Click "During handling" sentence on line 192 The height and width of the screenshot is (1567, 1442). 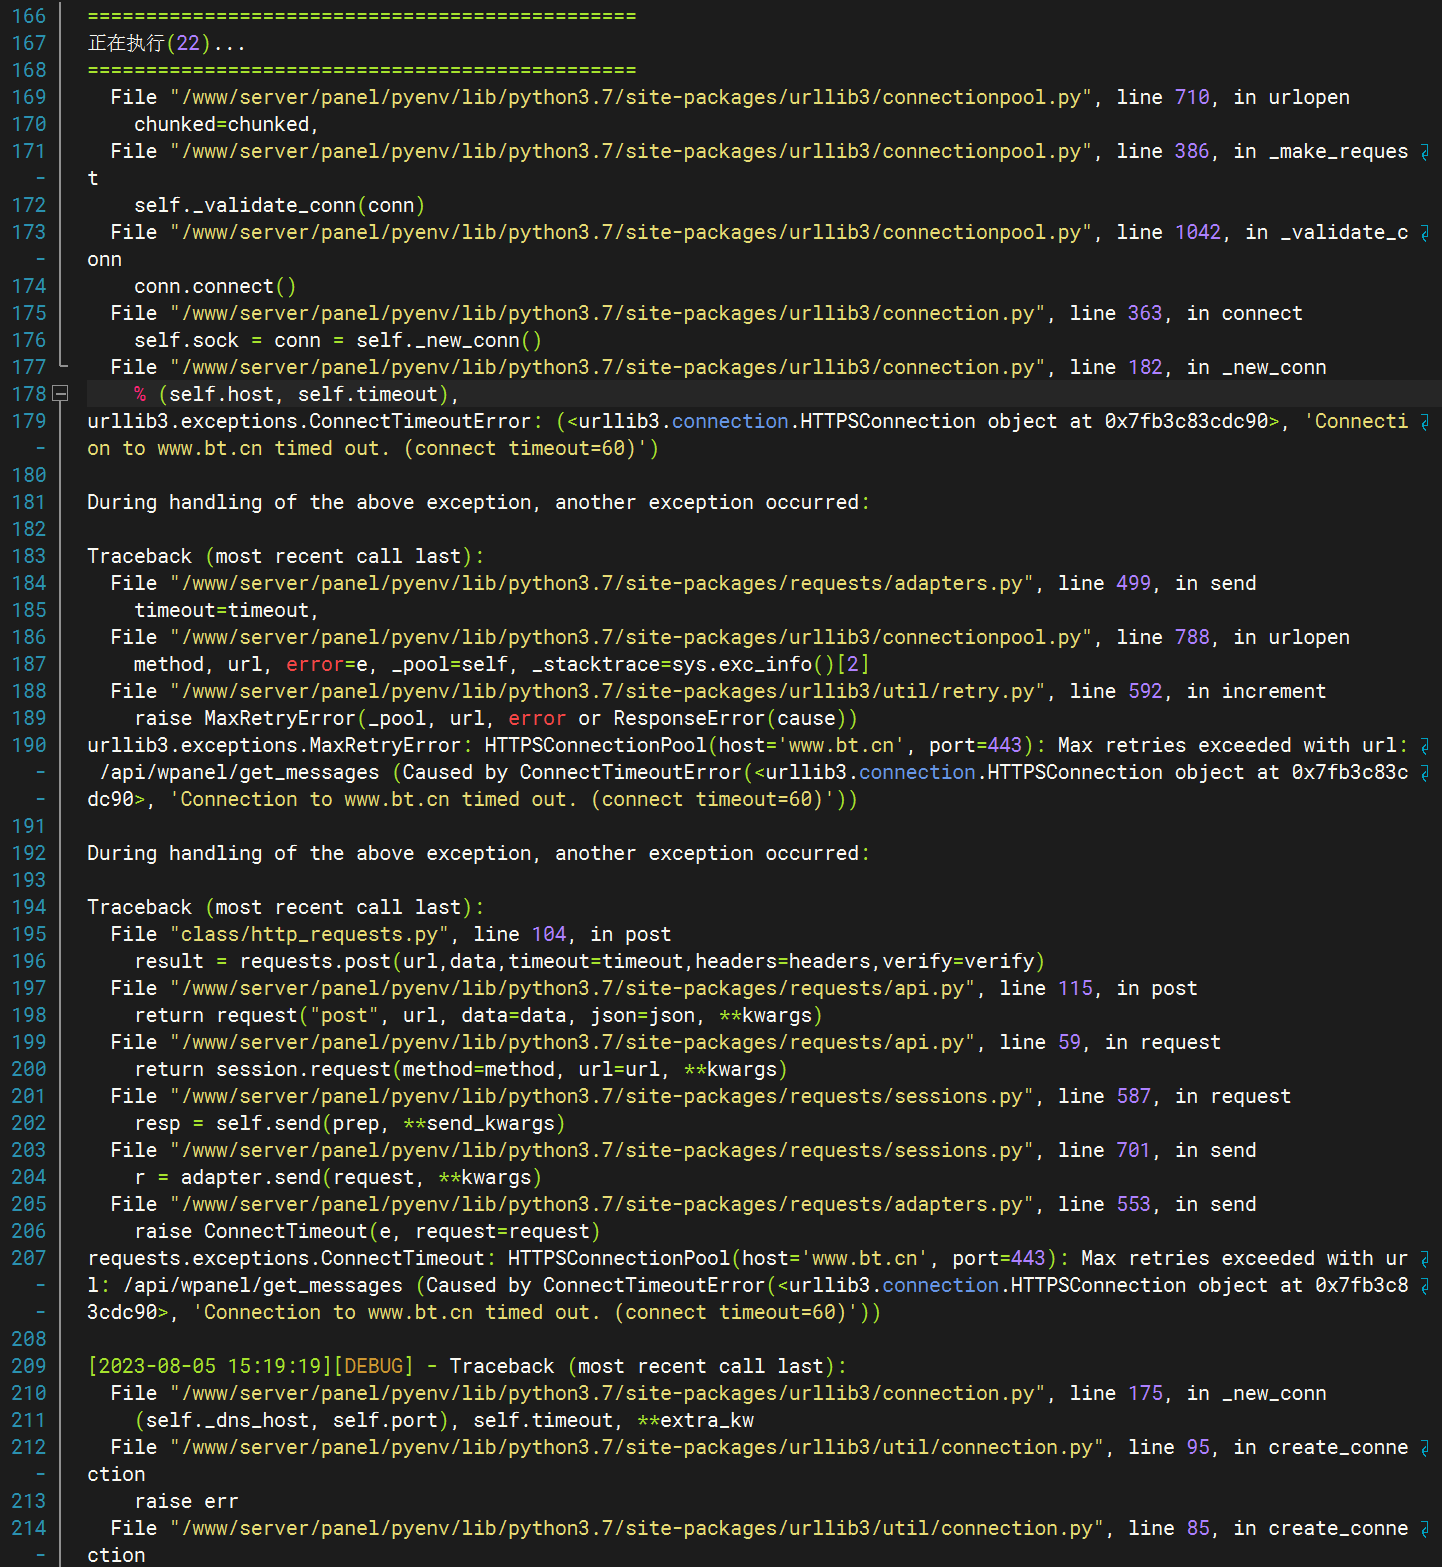(478, 853)
